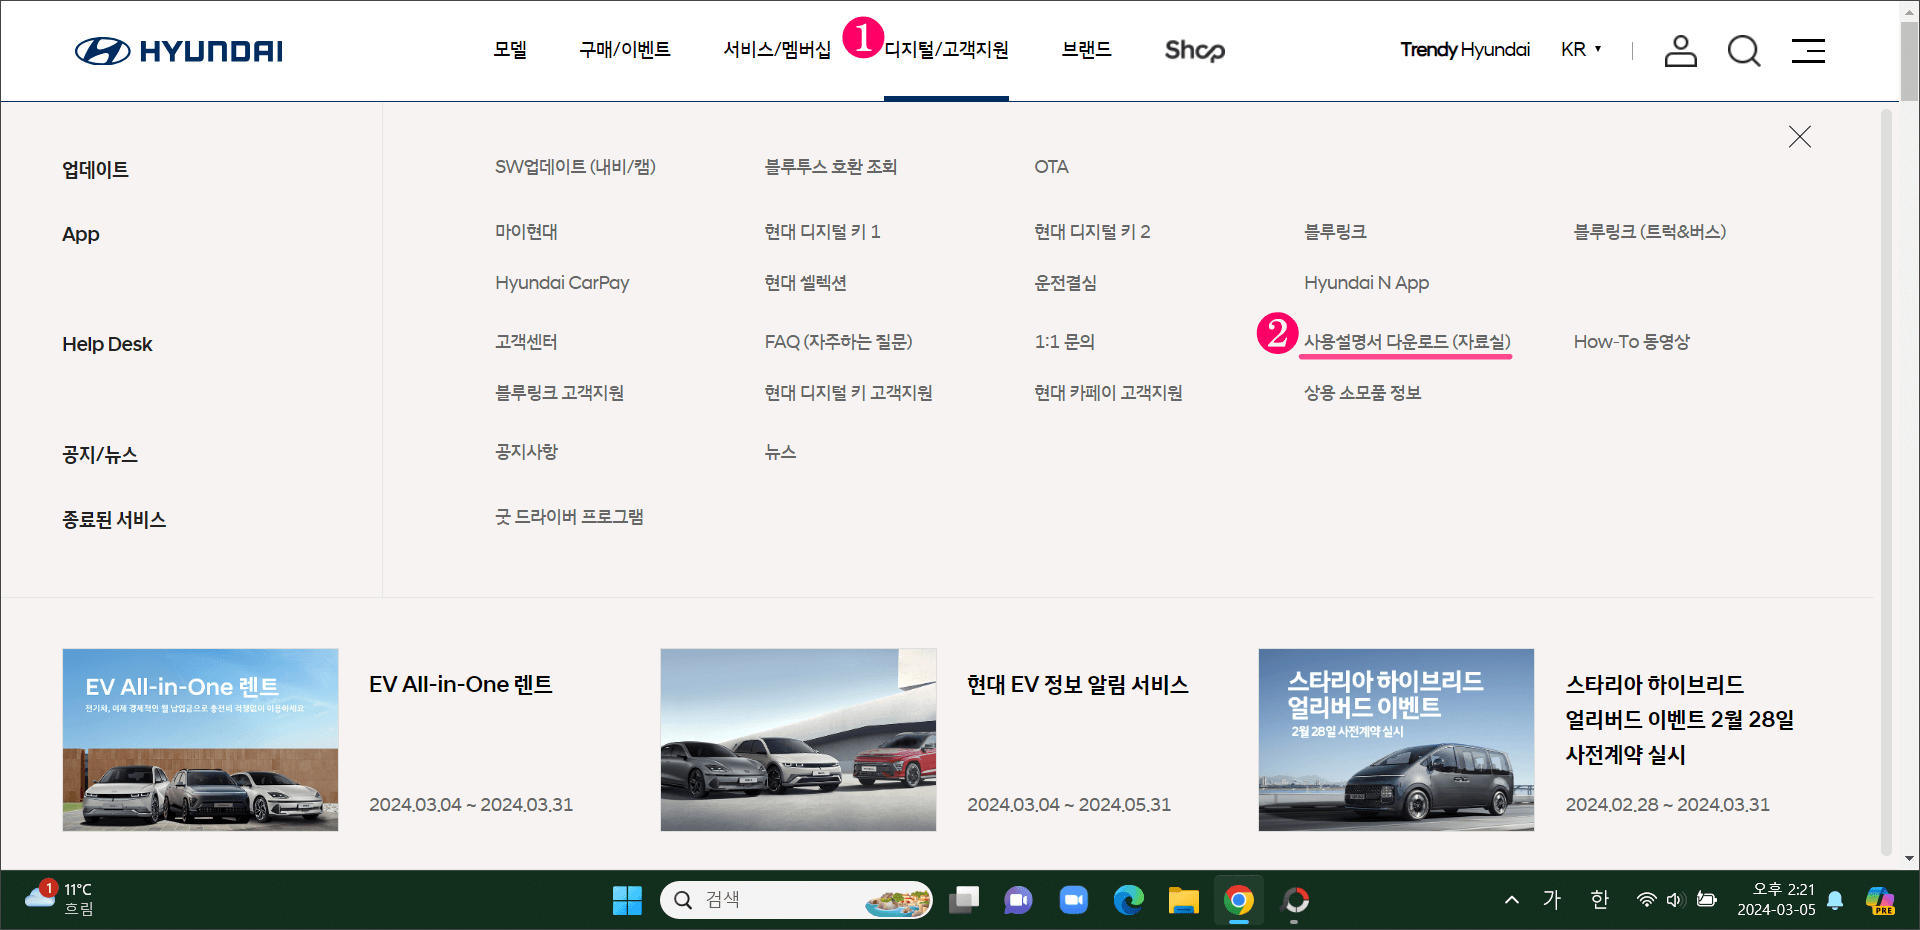The image size is (1920, 930).
Task: Open Microsoft Edge from taskbar
Action: tap(1128, 900)
